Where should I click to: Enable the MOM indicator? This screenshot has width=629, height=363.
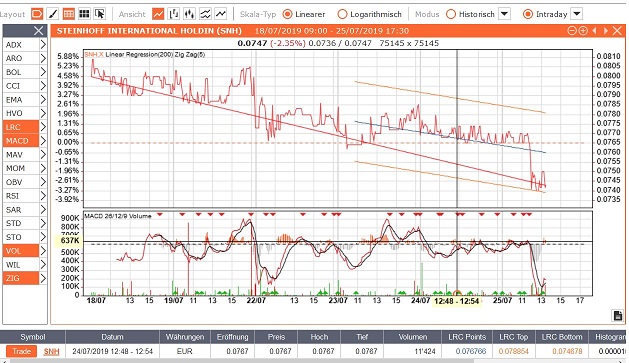21,168
